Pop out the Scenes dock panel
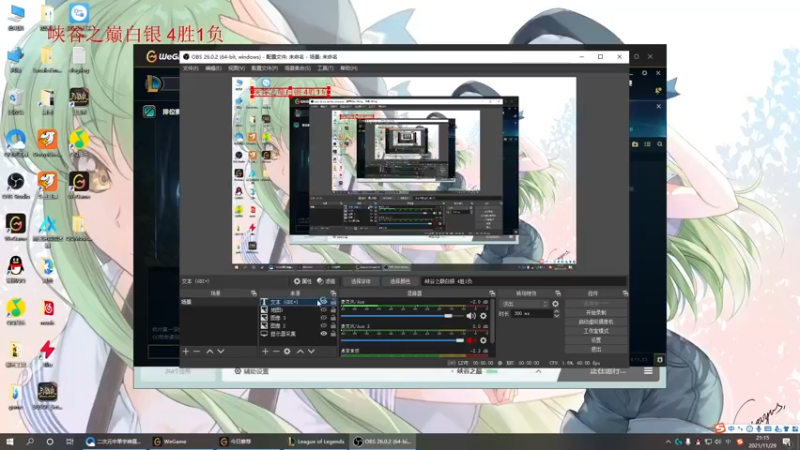This screenshot has width=800, height=450. (254, 293)
